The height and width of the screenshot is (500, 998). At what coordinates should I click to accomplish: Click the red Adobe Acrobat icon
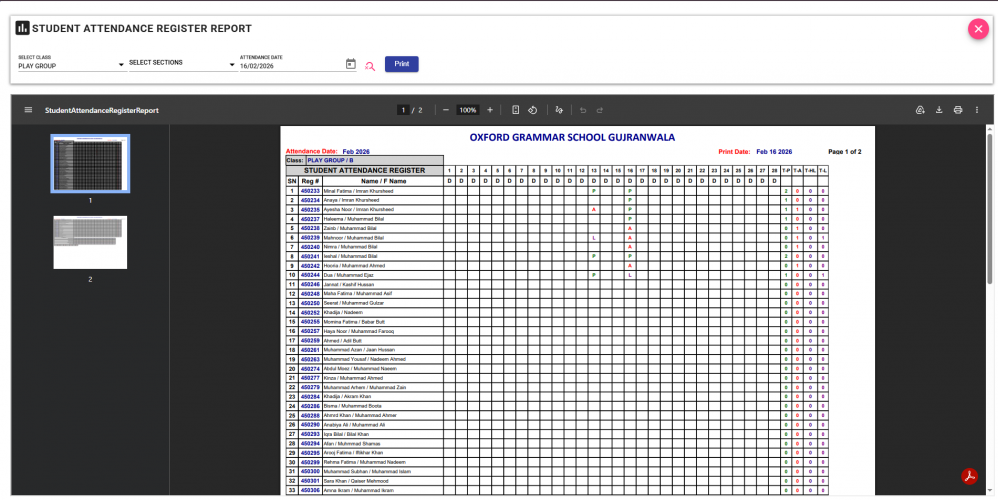click(969, 476)
